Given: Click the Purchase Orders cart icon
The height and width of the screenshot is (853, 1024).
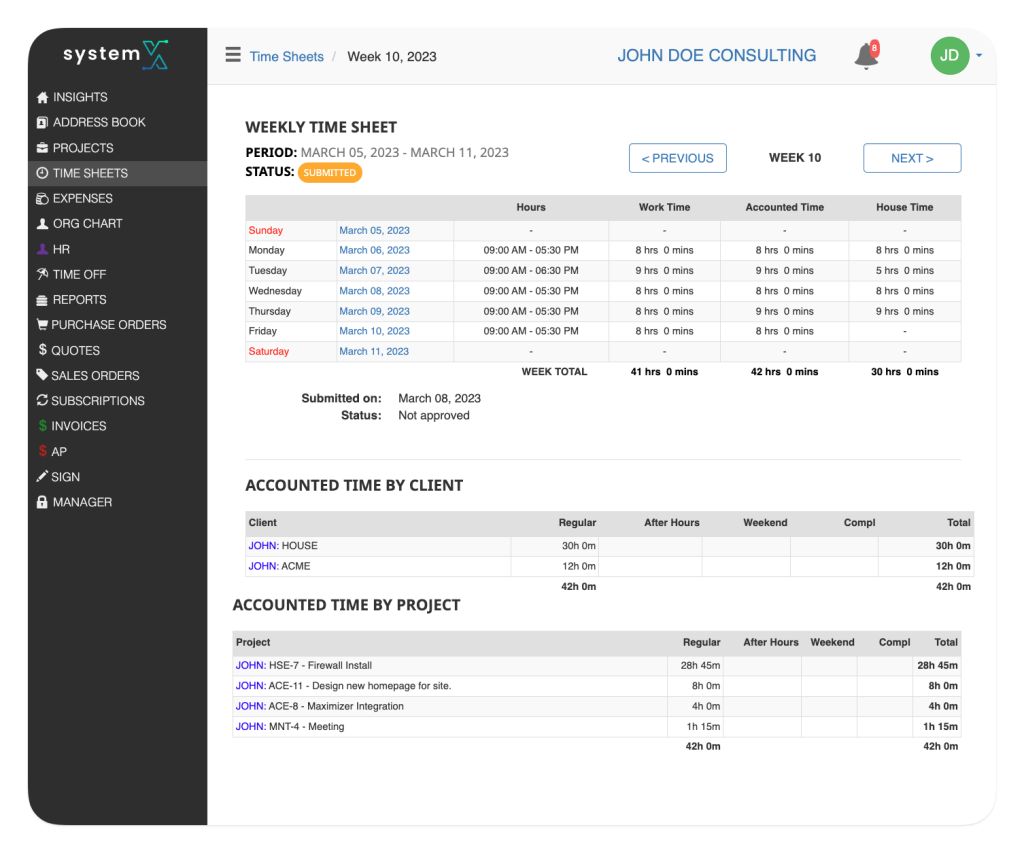Looking at the screenshot, I should [42, 325].
